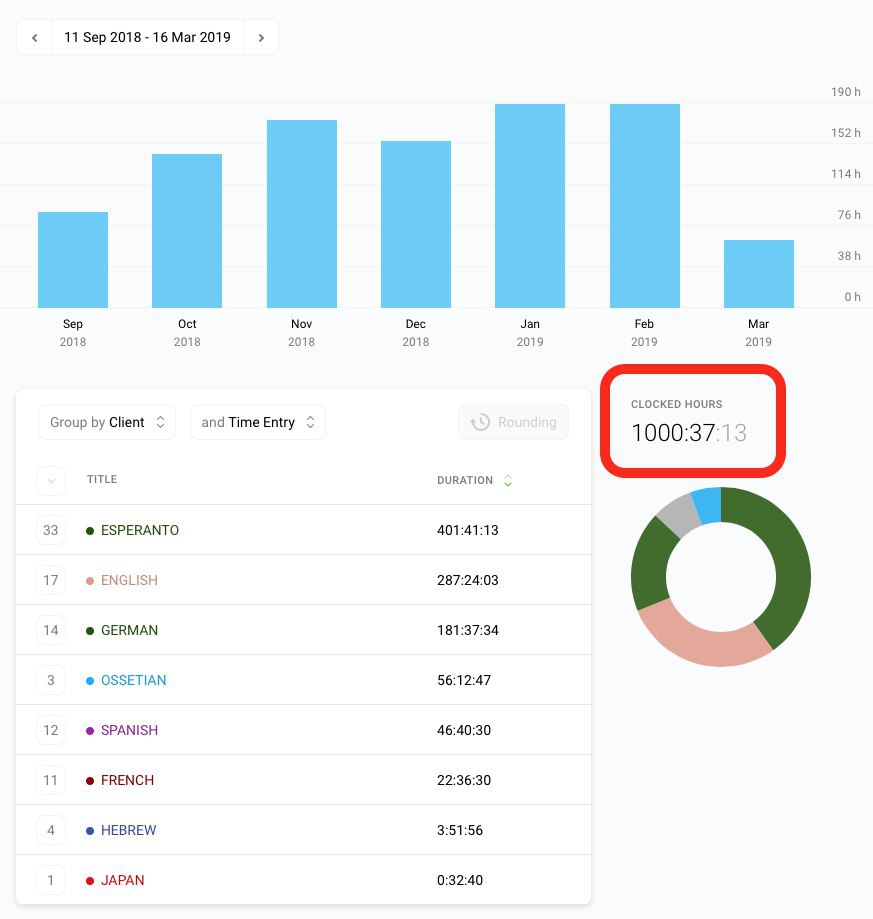
Task: Click the HEBREW duration 3:51:56
Action: pyautogui.click(x=460, y=830)
